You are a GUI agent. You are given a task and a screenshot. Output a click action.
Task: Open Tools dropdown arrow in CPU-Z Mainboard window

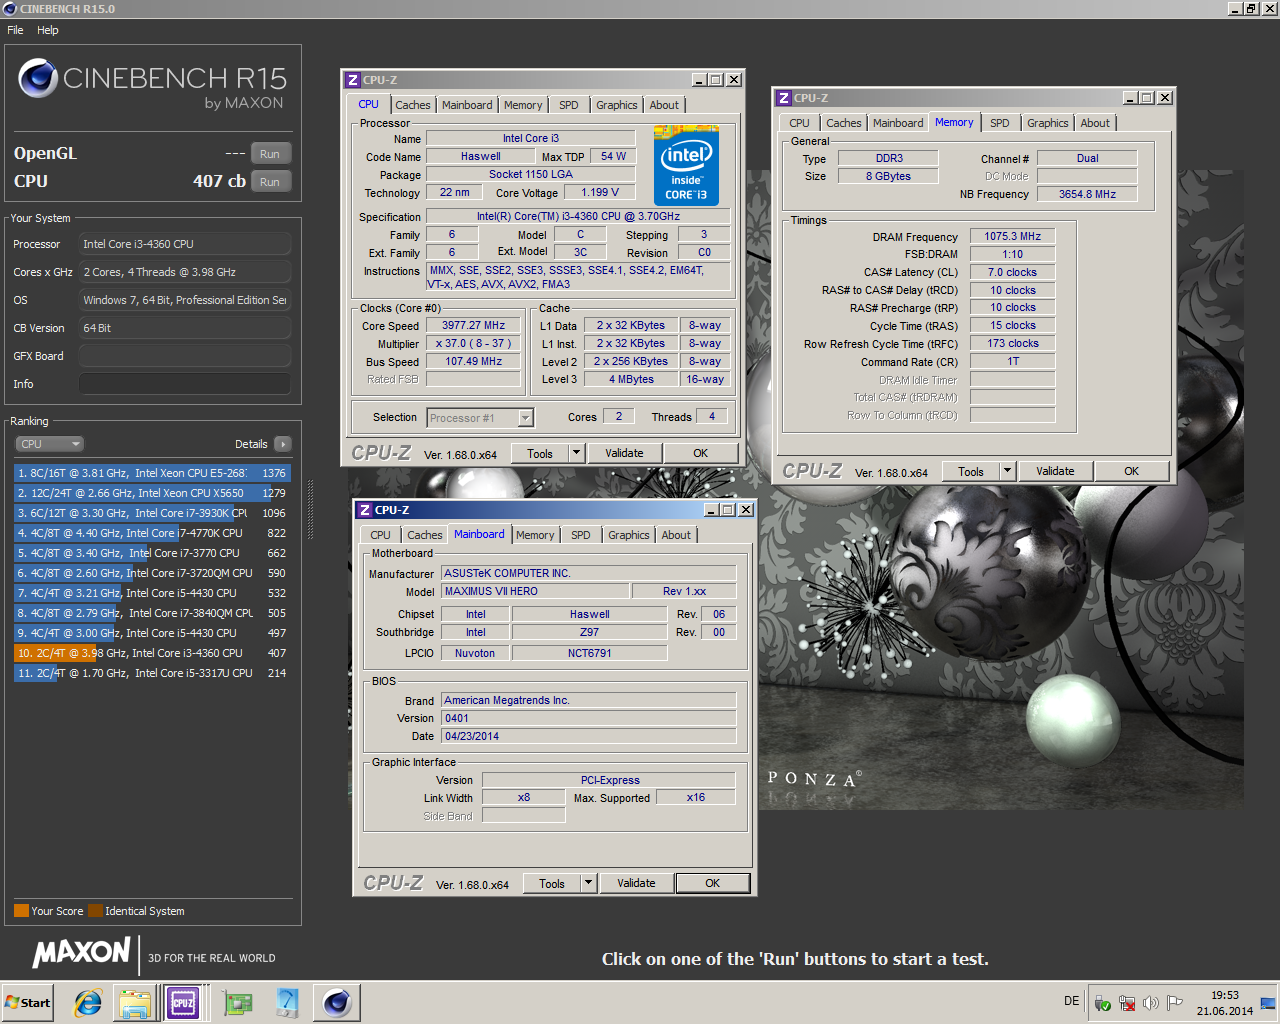coord(588,883)
